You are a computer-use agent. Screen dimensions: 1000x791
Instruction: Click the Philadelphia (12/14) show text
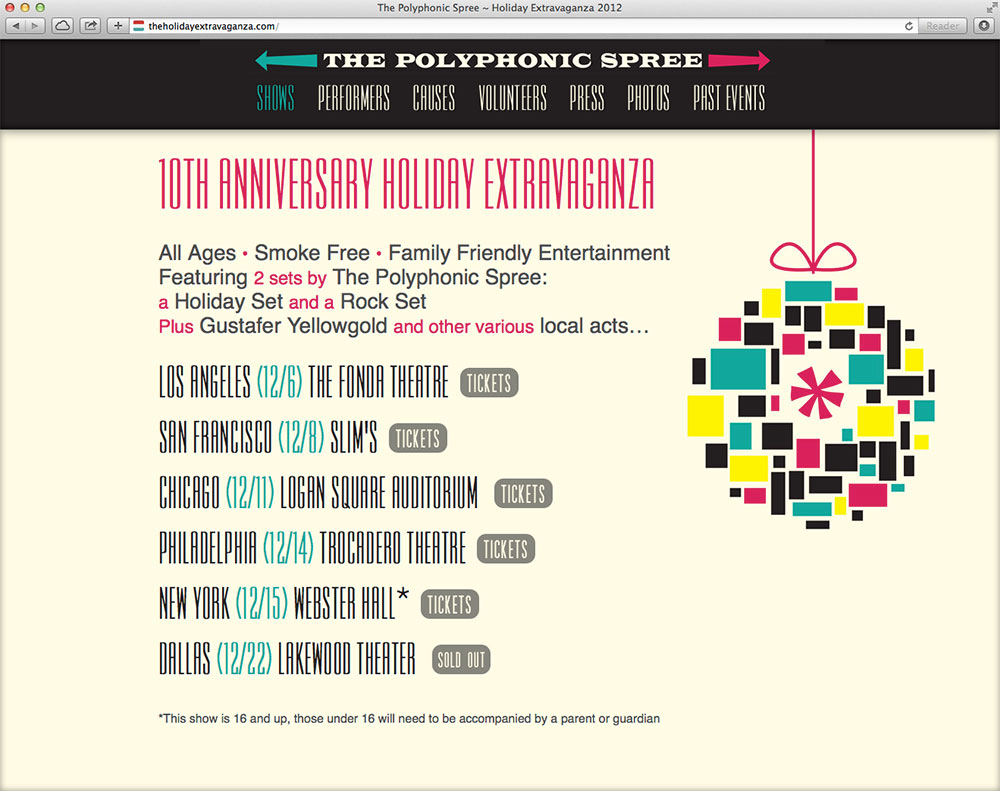coord(312,549)
